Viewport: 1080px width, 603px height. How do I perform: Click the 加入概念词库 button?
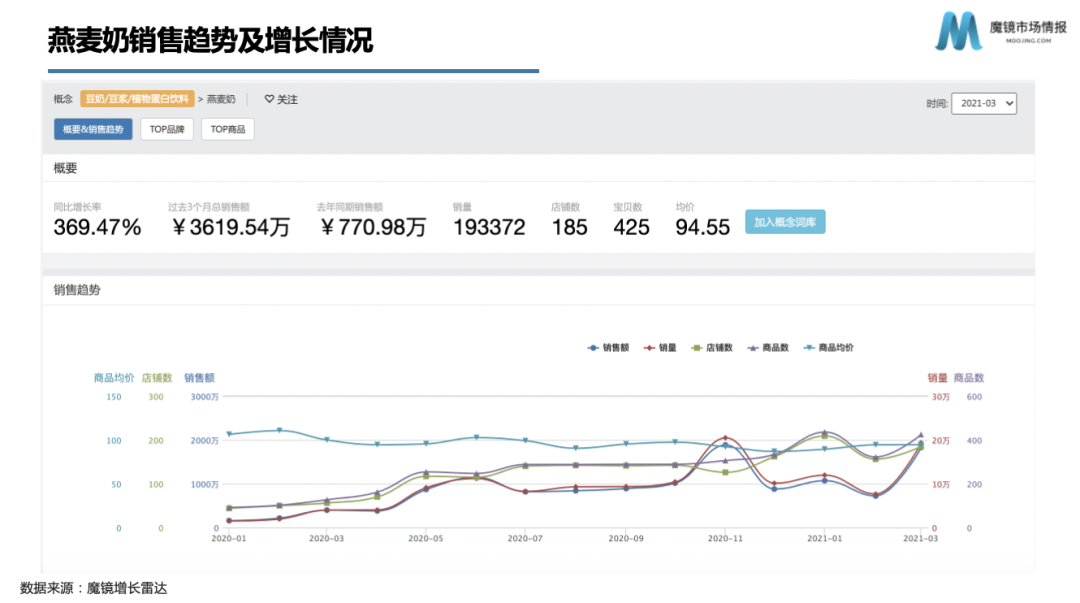[785, 222]
